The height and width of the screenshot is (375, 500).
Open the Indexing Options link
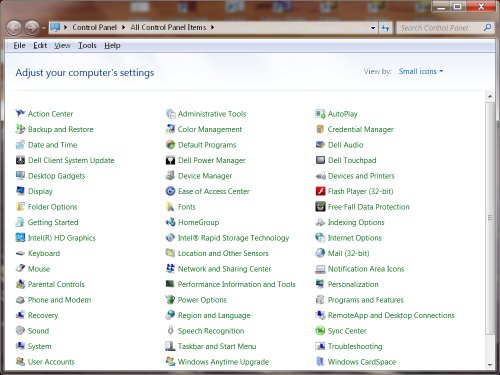coord(356,222)
